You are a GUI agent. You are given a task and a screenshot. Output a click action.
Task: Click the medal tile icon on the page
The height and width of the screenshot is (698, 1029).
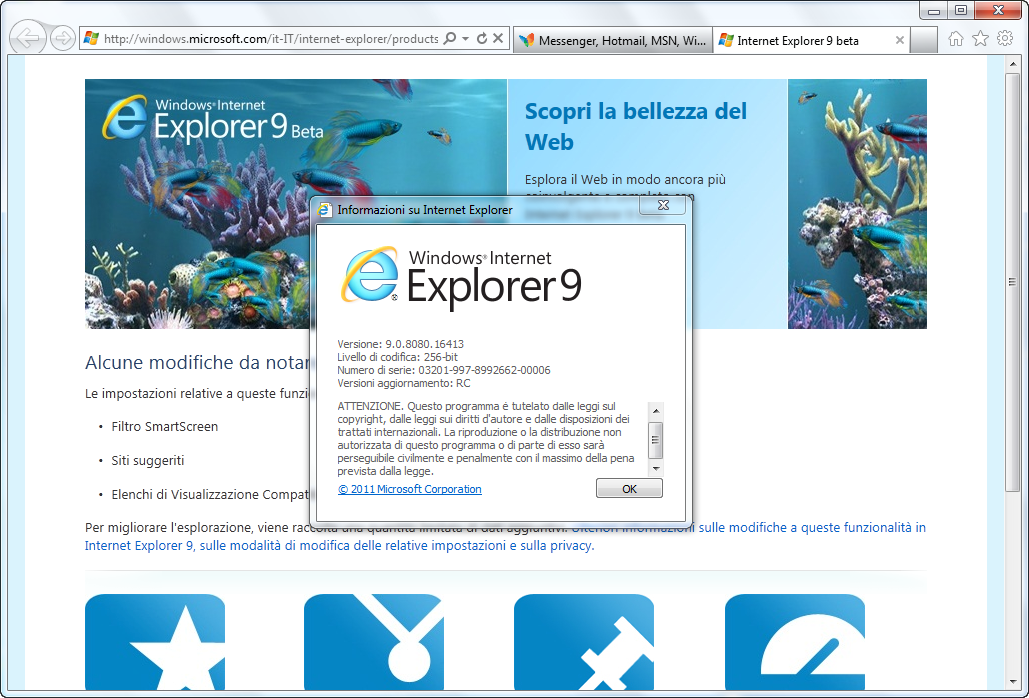pos(373,642)
